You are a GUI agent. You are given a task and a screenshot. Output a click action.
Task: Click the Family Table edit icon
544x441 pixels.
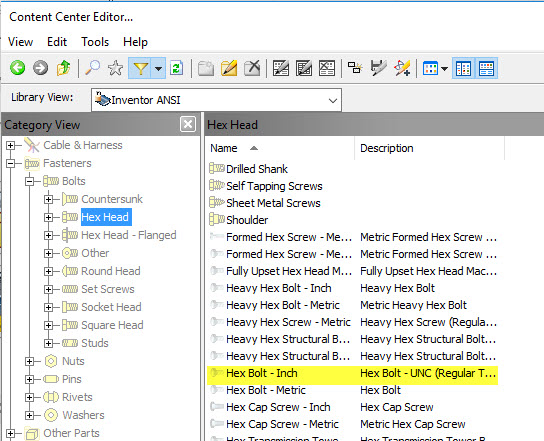281,68
